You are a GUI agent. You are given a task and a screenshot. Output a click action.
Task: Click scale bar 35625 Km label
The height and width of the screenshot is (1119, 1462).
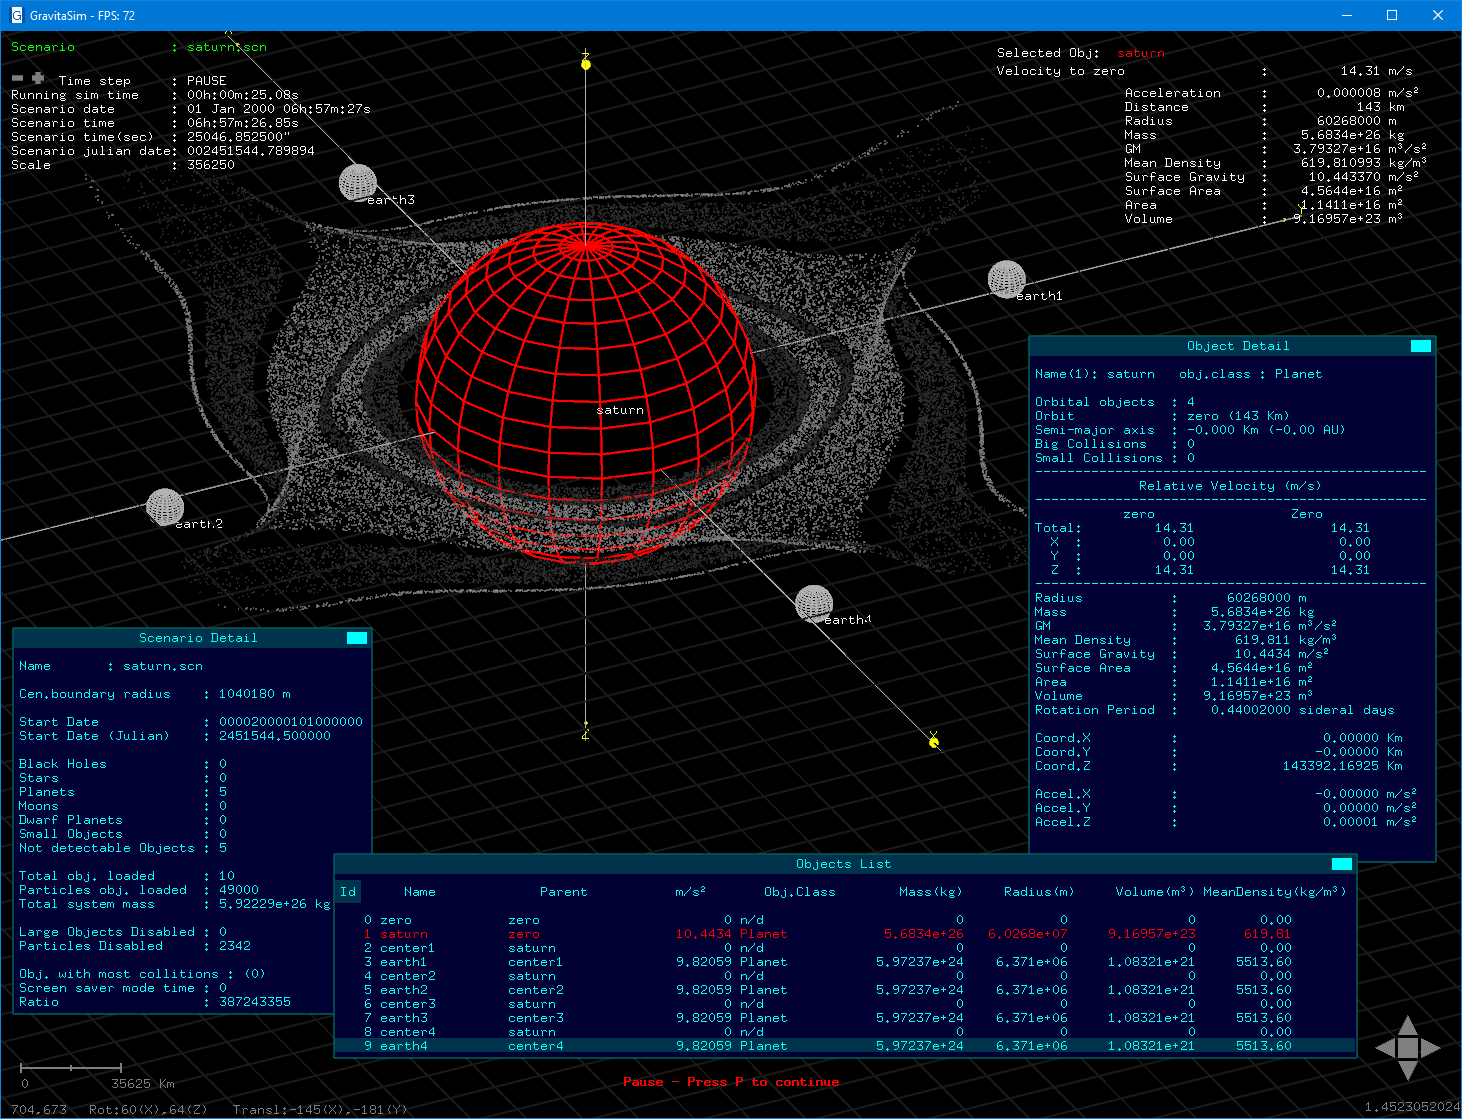[143, 1084]
